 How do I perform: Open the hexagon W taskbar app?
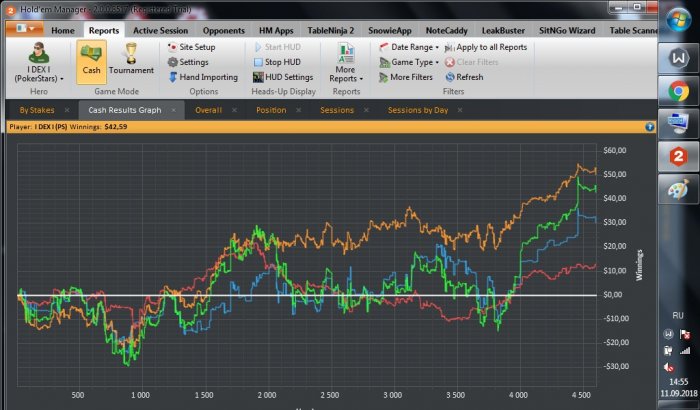click(x=678, y=59)
